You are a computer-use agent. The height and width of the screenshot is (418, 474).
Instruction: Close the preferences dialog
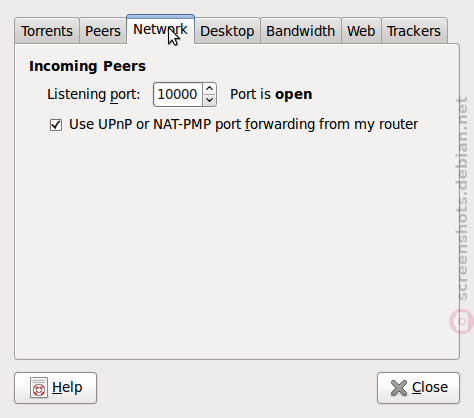(418, 388)
